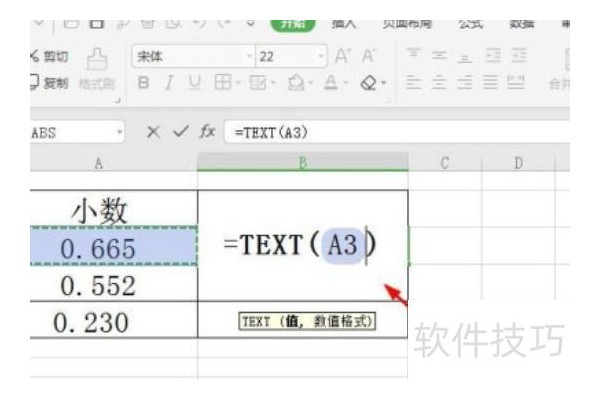Expand the quick access toolbar dropdown chevron
The width and height of the screenshot is (600, 400).
pos(250,24)
